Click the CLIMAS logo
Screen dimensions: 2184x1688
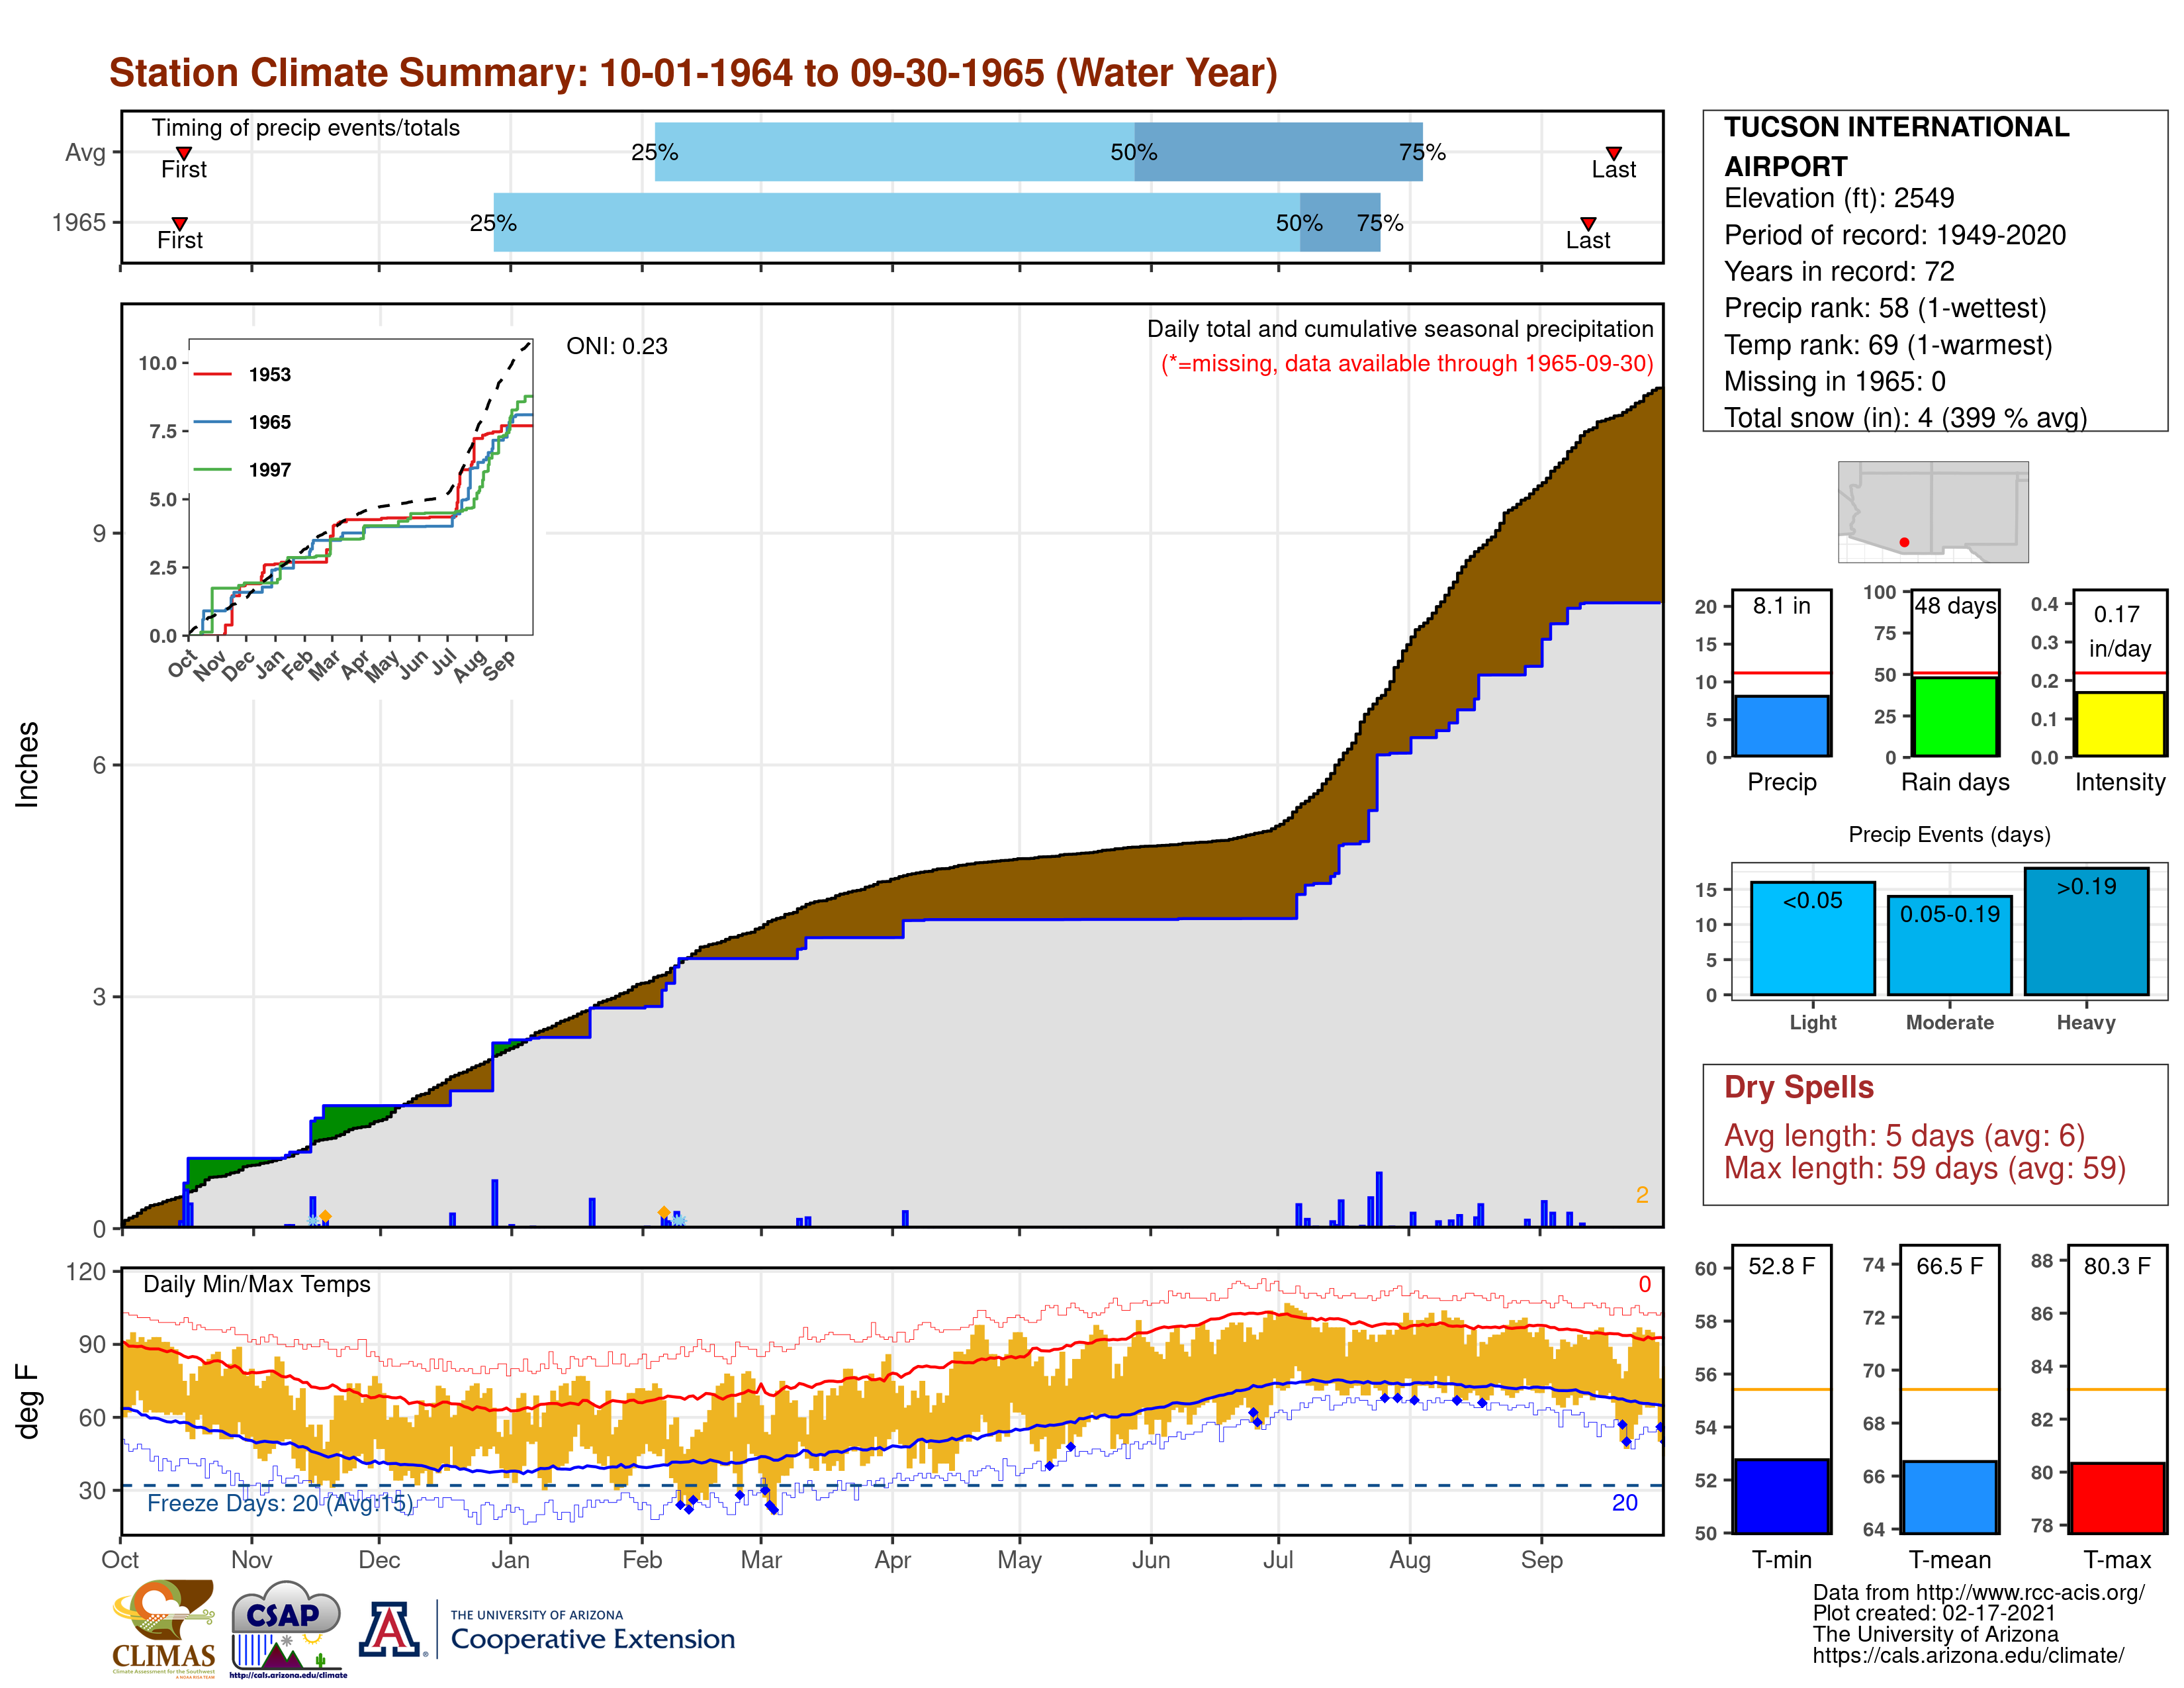[163, 1628]
